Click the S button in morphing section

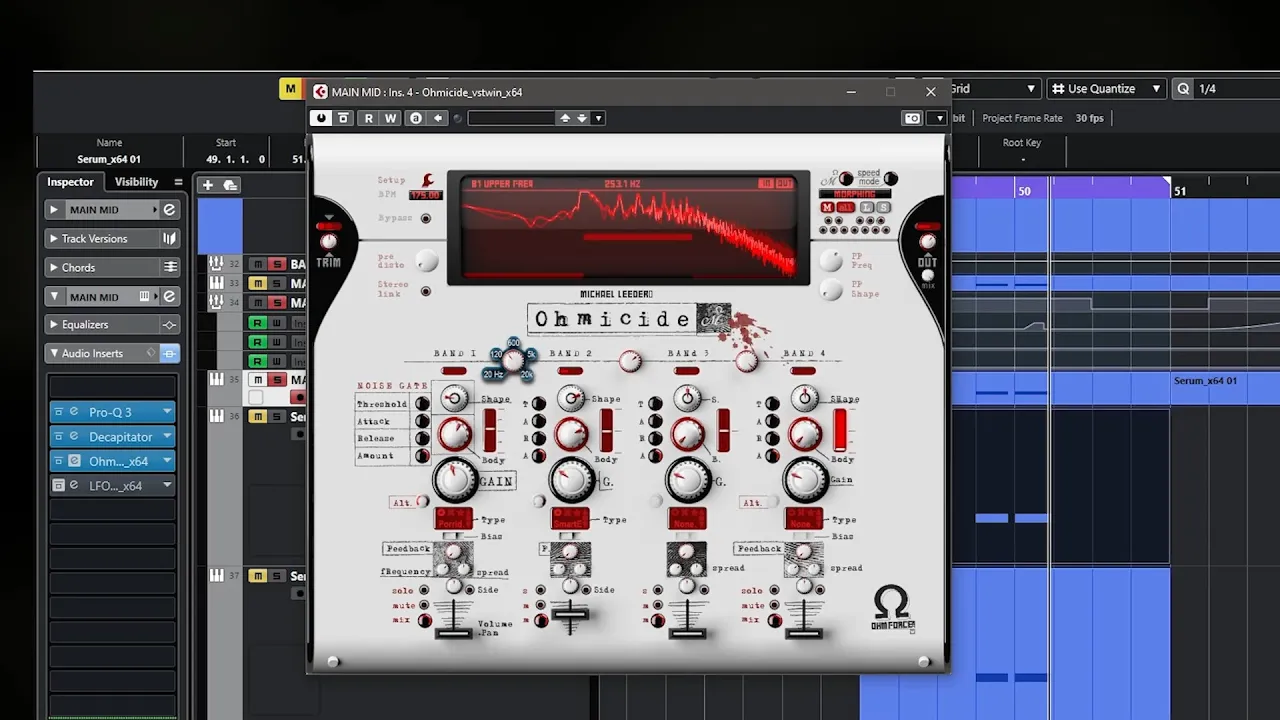click(x=883, y=207)
